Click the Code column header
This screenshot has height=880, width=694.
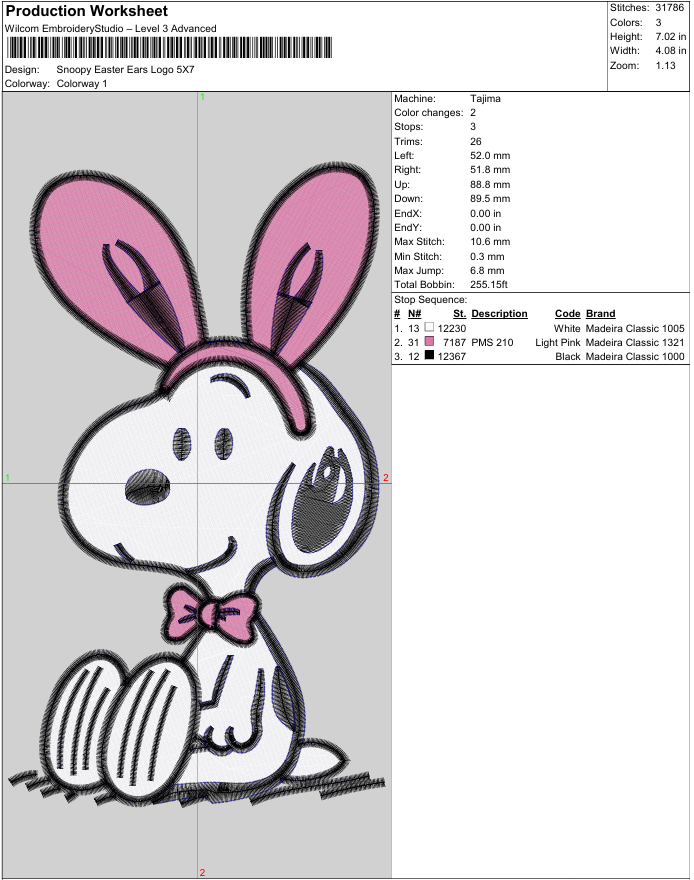tap(567, 314)
